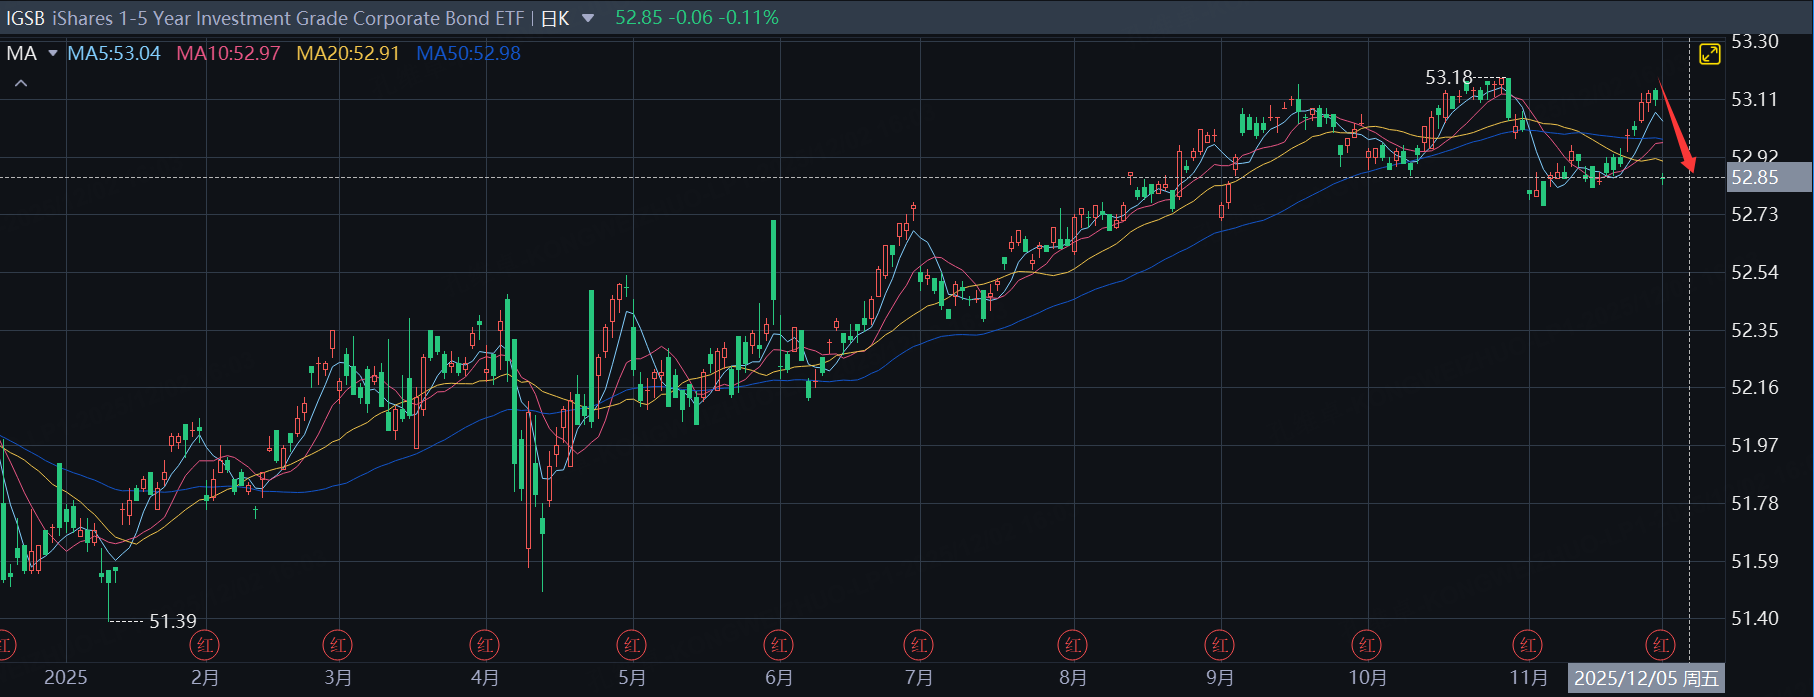Click the dividend marker above 2月

[x=205, y=645]
